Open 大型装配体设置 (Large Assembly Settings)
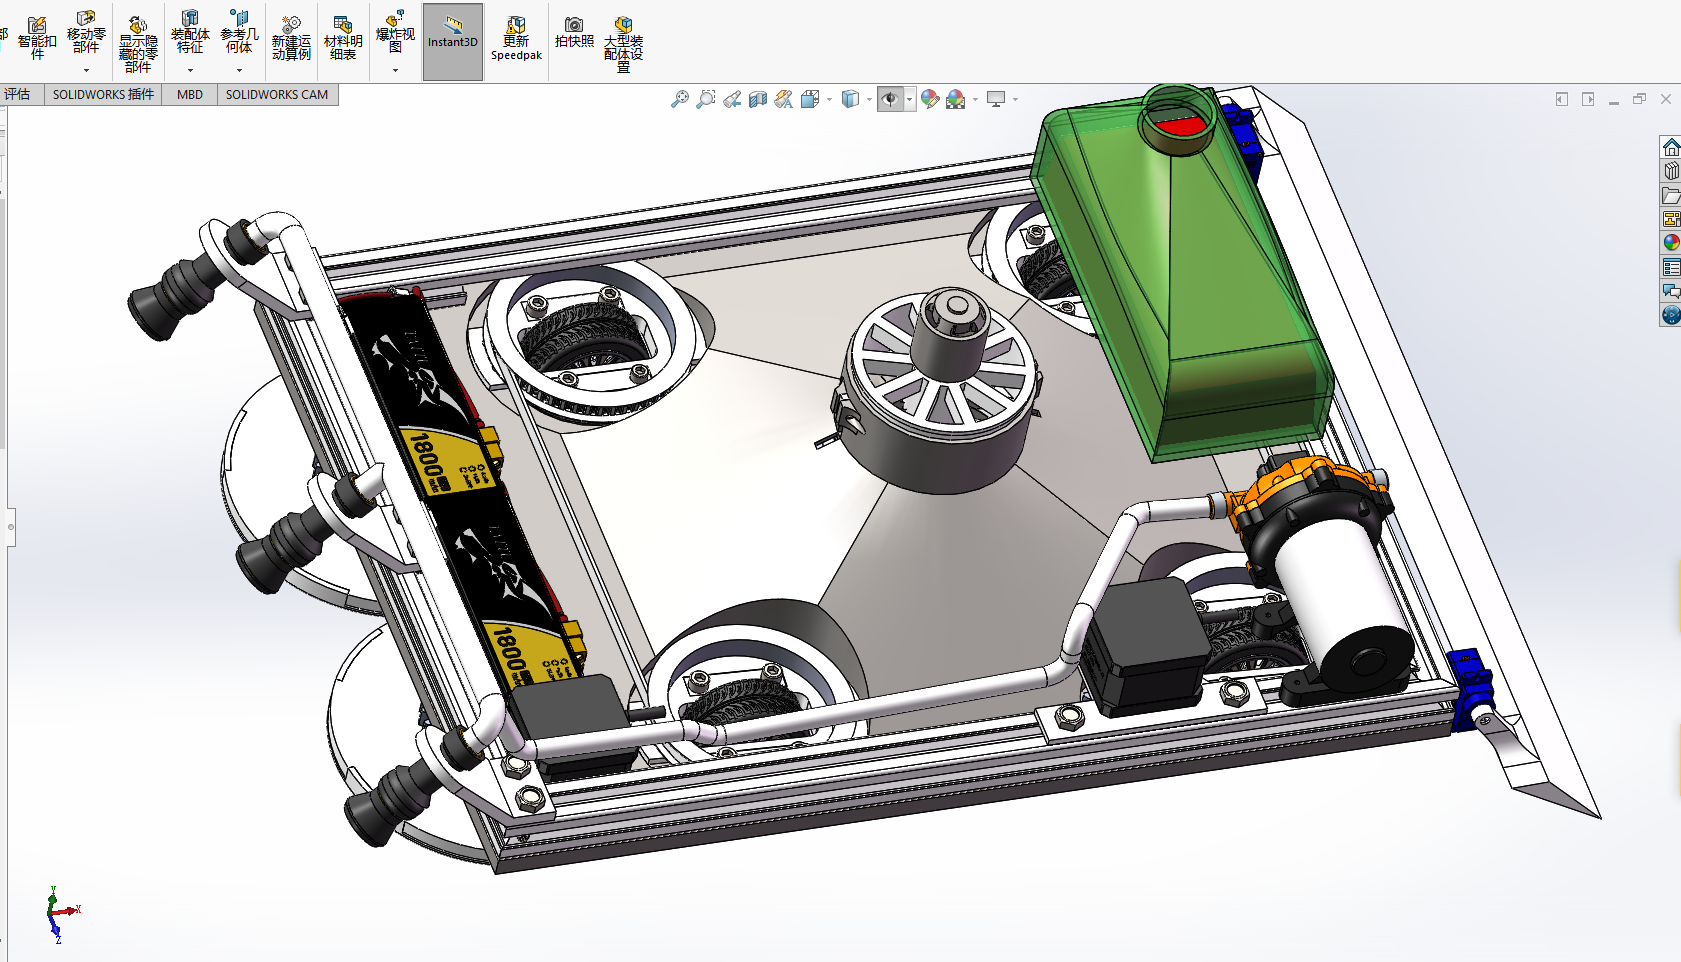Image resolution: width=1681 pixels, height=962 pixels. [623, 45]
